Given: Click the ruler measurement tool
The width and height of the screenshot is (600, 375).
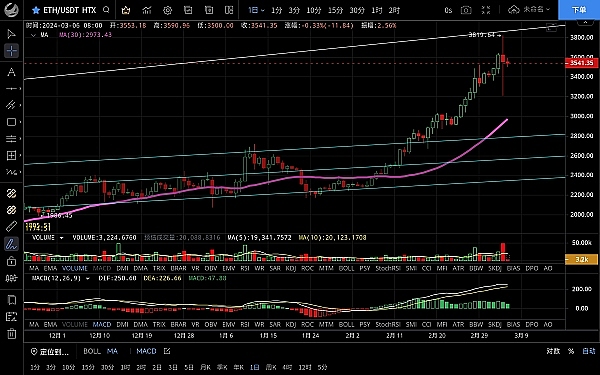Looking at the screenshot, I should (11, 226).
